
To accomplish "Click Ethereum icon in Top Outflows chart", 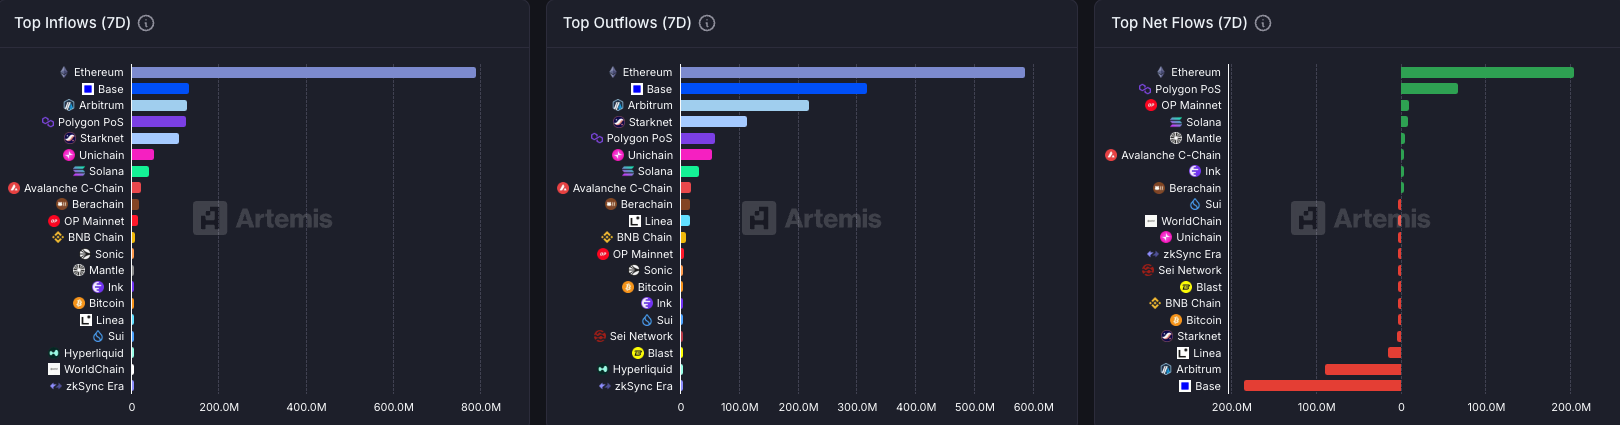I will click(x=613, y=72).
